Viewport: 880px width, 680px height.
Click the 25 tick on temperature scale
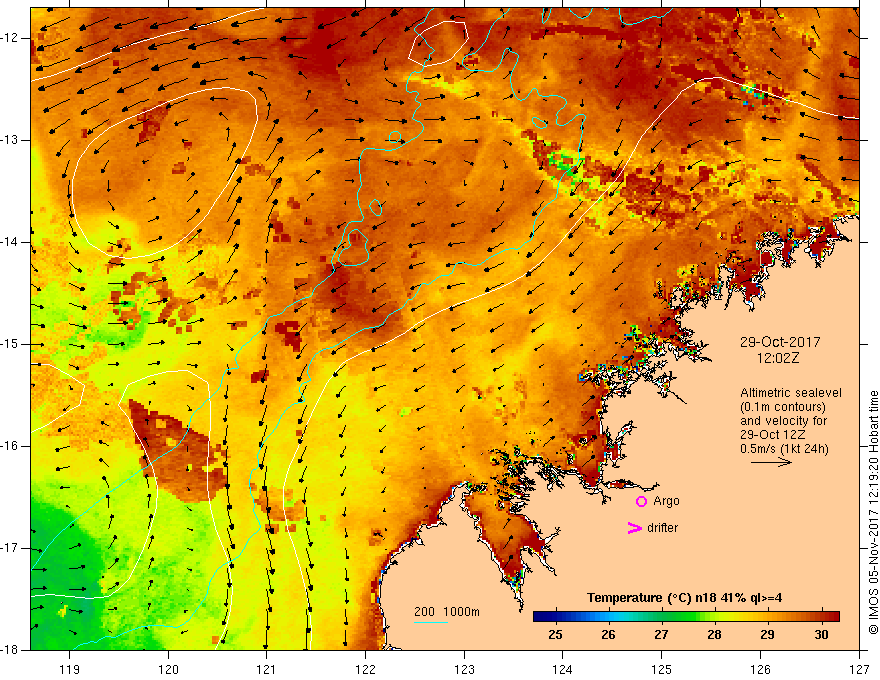(556, 635)
